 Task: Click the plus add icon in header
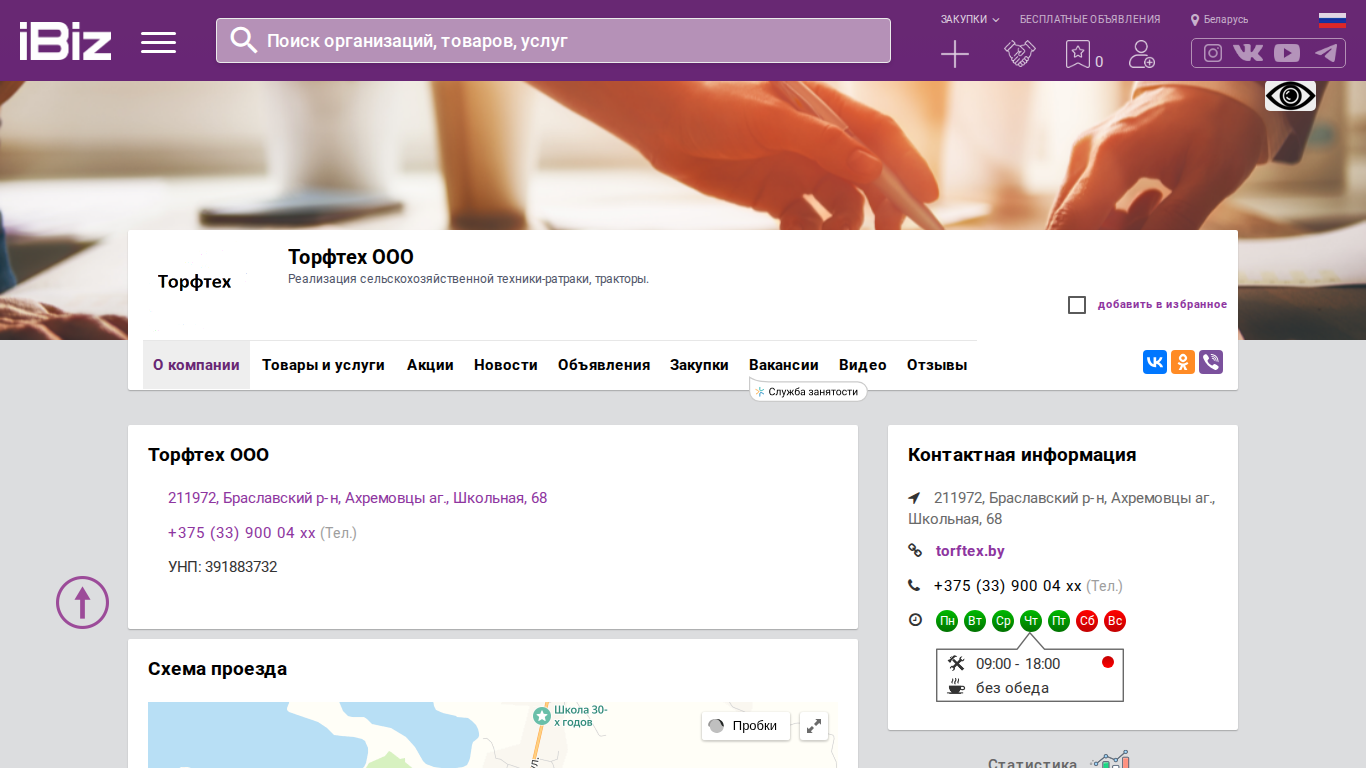coord(955,55)
